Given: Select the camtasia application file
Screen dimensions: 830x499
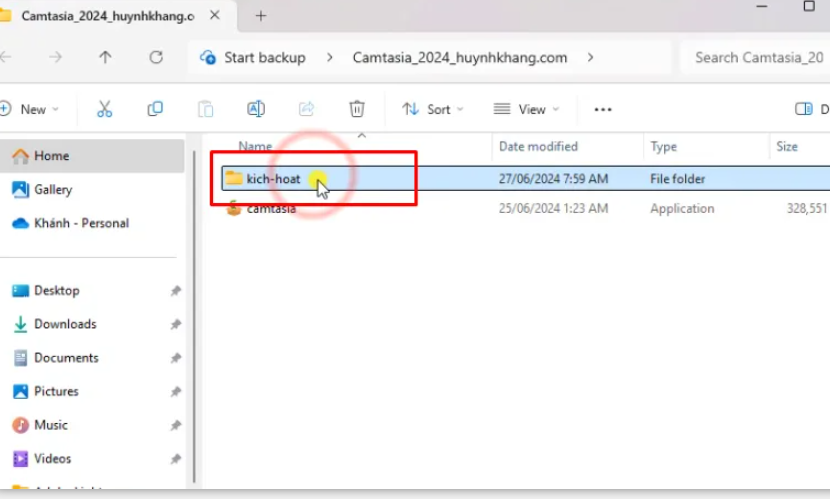Looking at the screenshot, I should [x=271, y=209].
